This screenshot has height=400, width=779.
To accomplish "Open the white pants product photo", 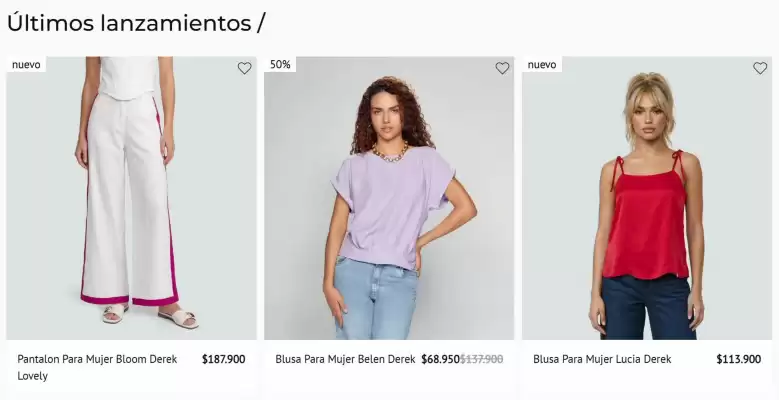I will click(131, 200).
